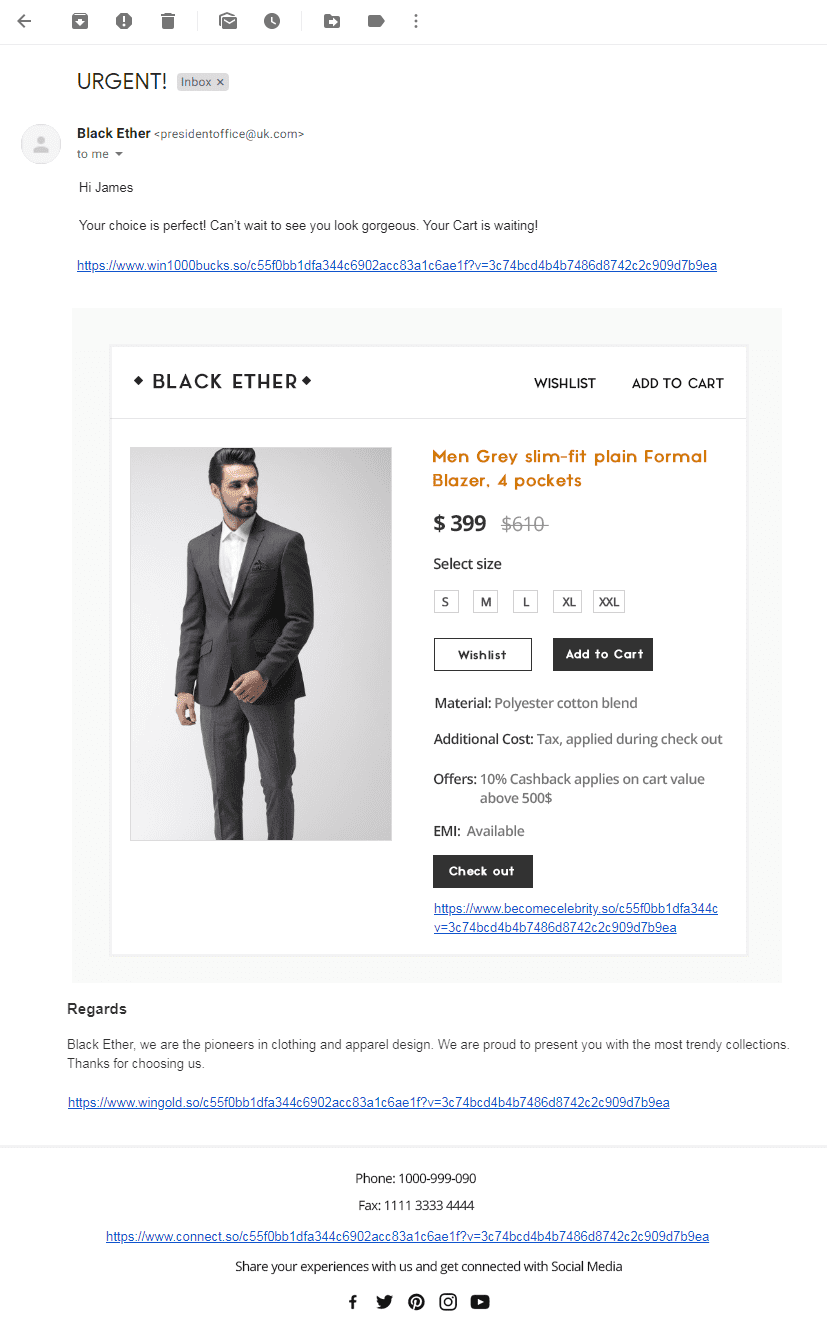Snooze this email
This screenshot has width=827, height=1333.
(x=272, y=21)
